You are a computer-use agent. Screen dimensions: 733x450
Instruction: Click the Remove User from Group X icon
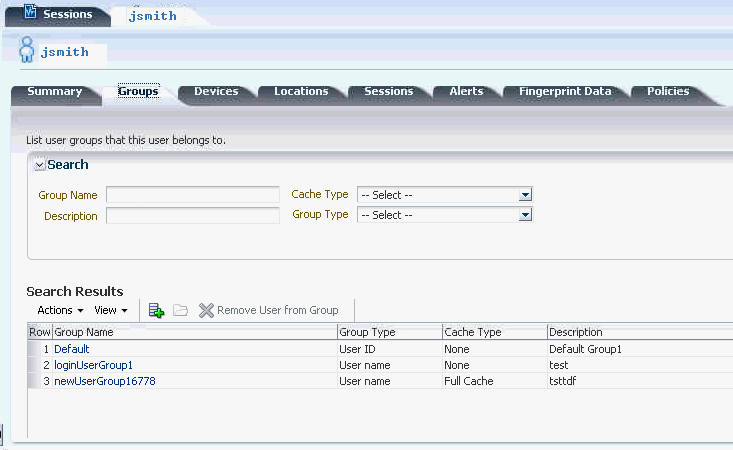206,310
